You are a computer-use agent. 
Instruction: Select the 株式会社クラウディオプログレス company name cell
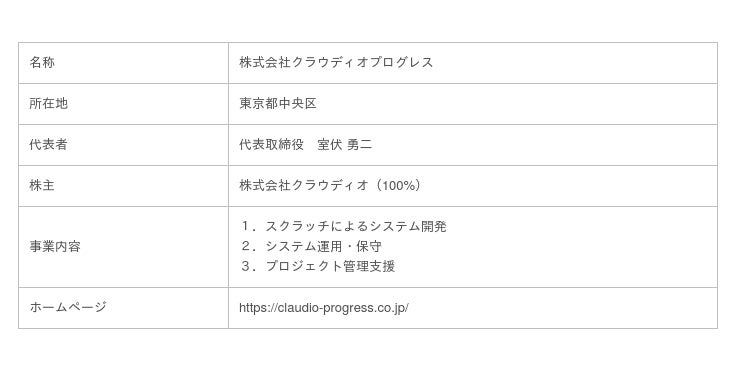tap(473, 63)
